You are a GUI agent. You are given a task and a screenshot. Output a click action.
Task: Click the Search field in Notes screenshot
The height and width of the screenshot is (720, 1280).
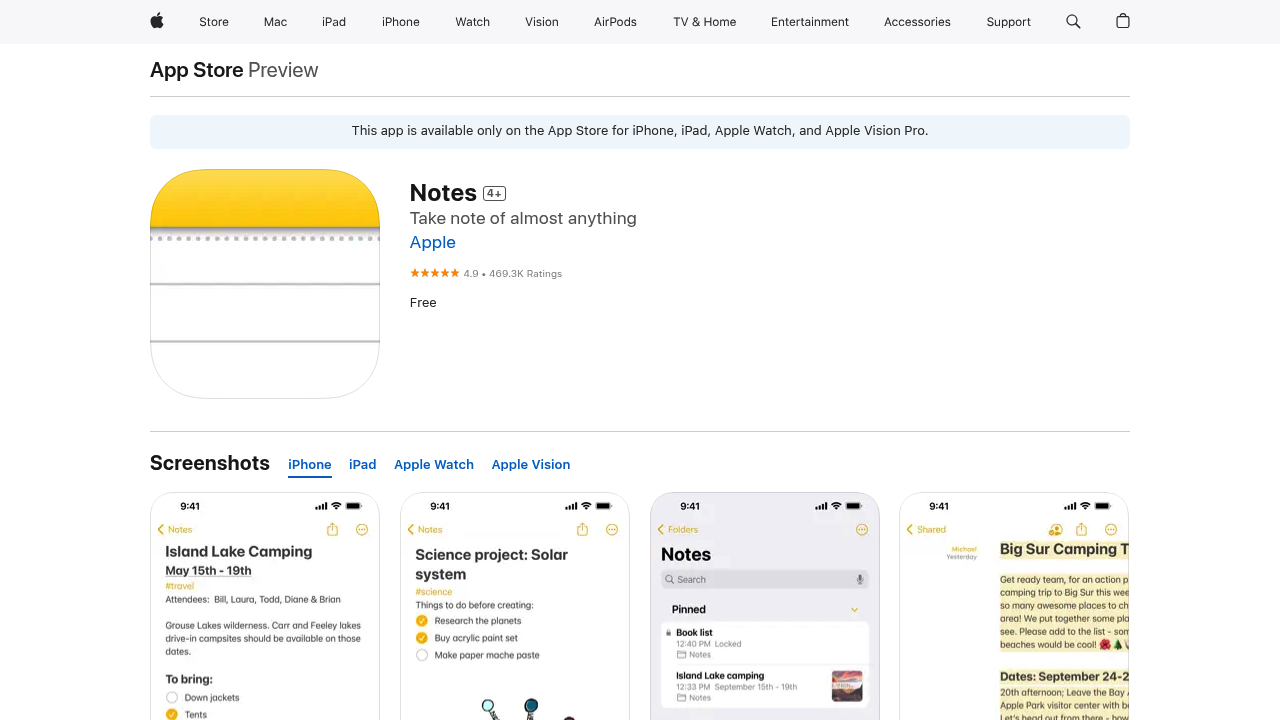764,579
